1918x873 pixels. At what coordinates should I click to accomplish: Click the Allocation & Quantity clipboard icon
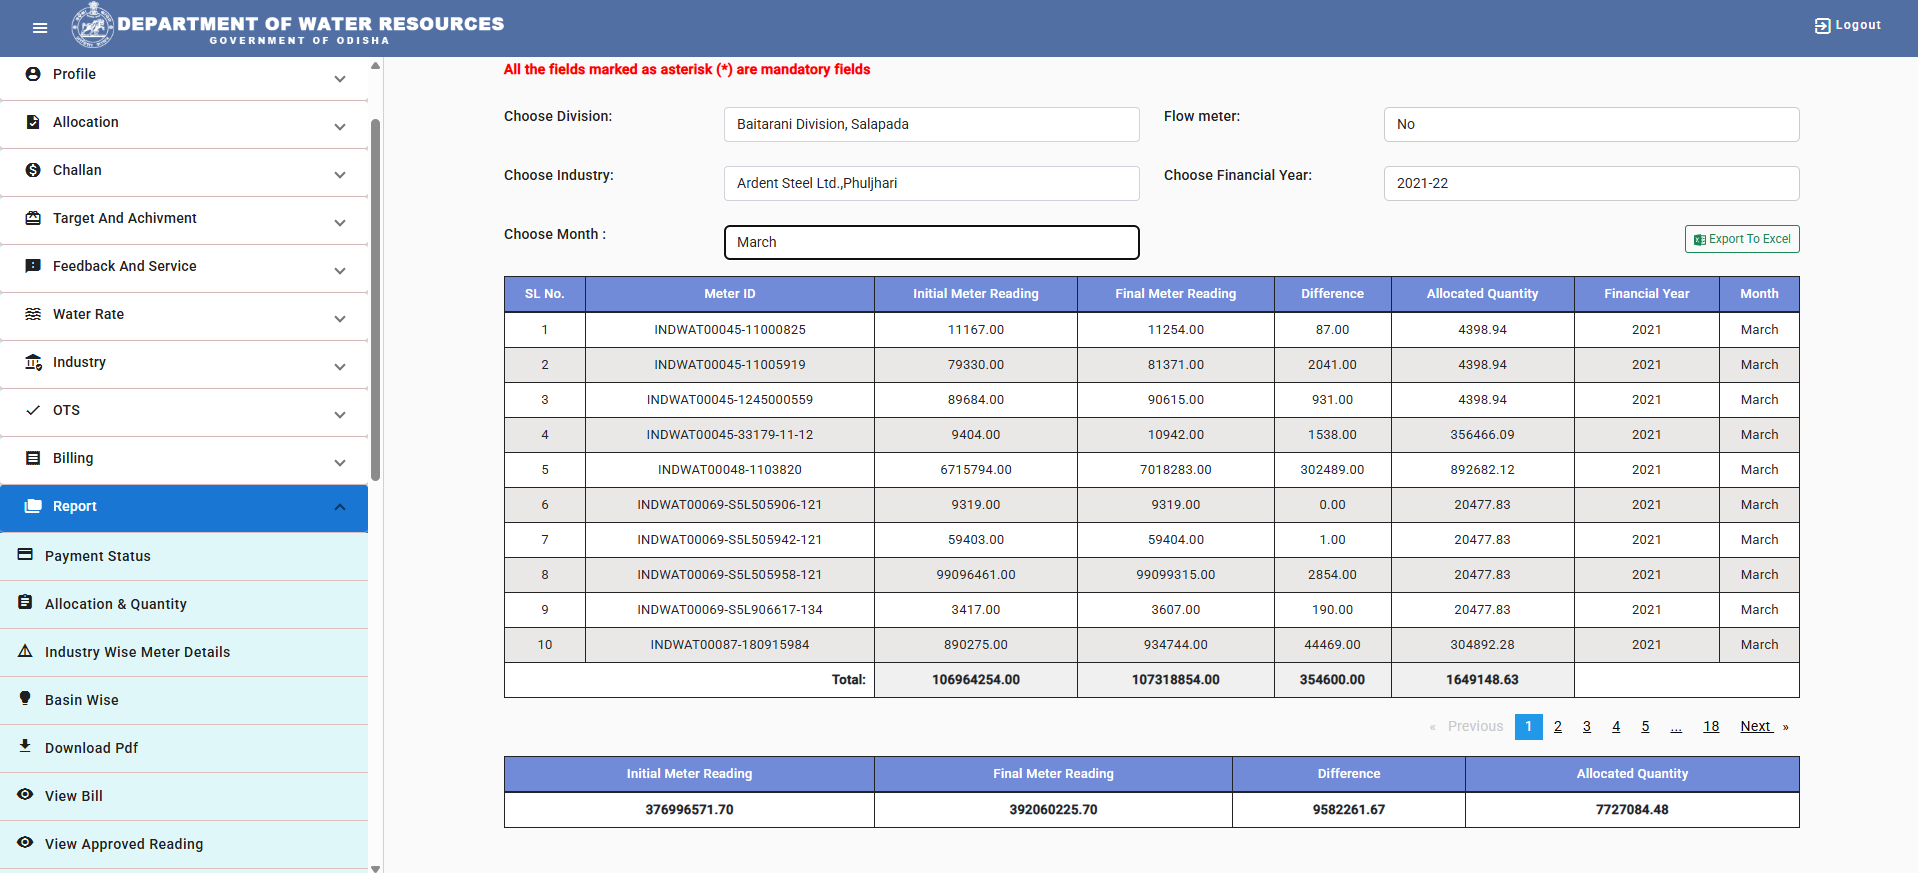pyautogui.click(x=25, y=602)
